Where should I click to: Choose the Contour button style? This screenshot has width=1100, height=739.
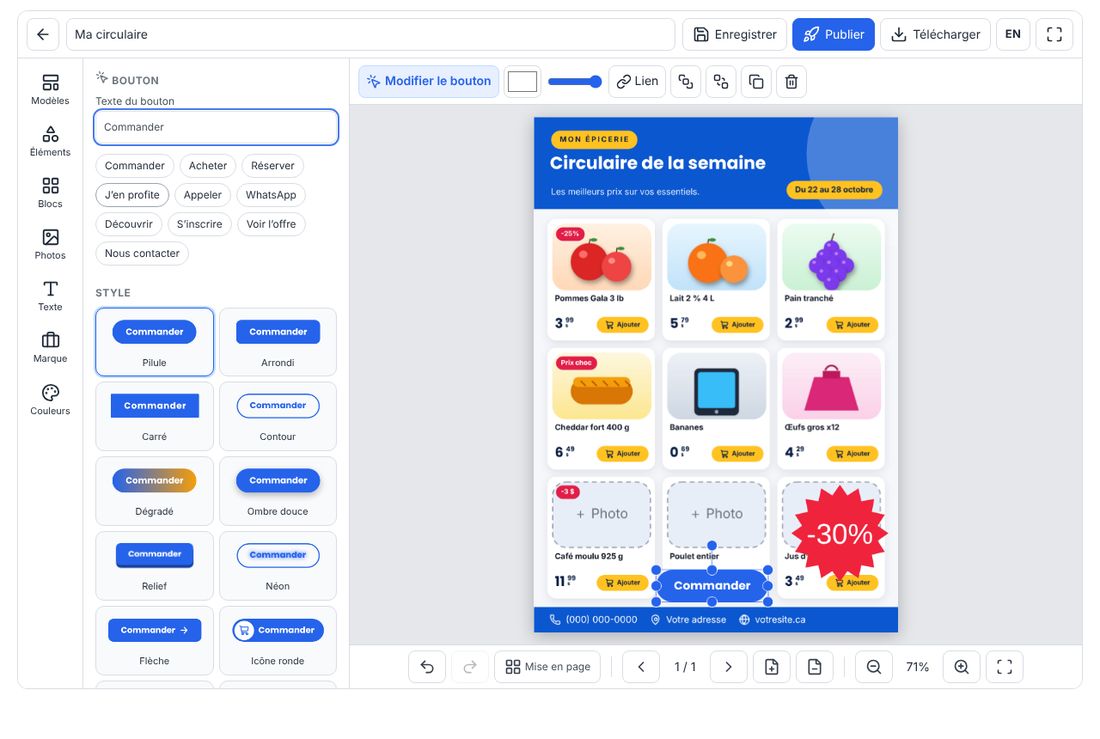pyautogui.click(x=278, y=416)
